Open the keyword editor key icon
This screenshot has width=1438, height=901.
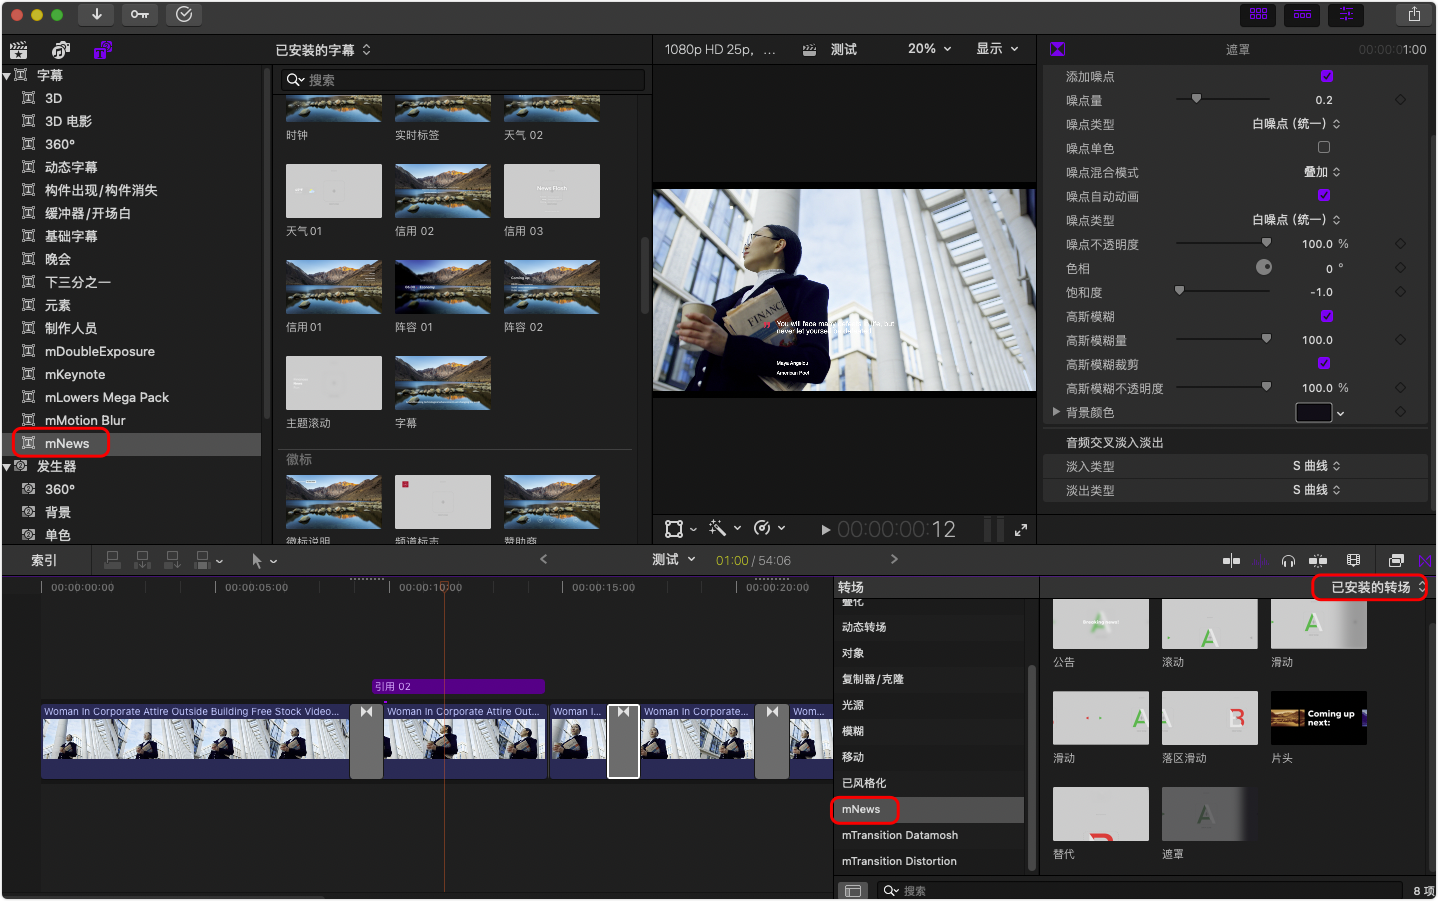coord(140,14)
